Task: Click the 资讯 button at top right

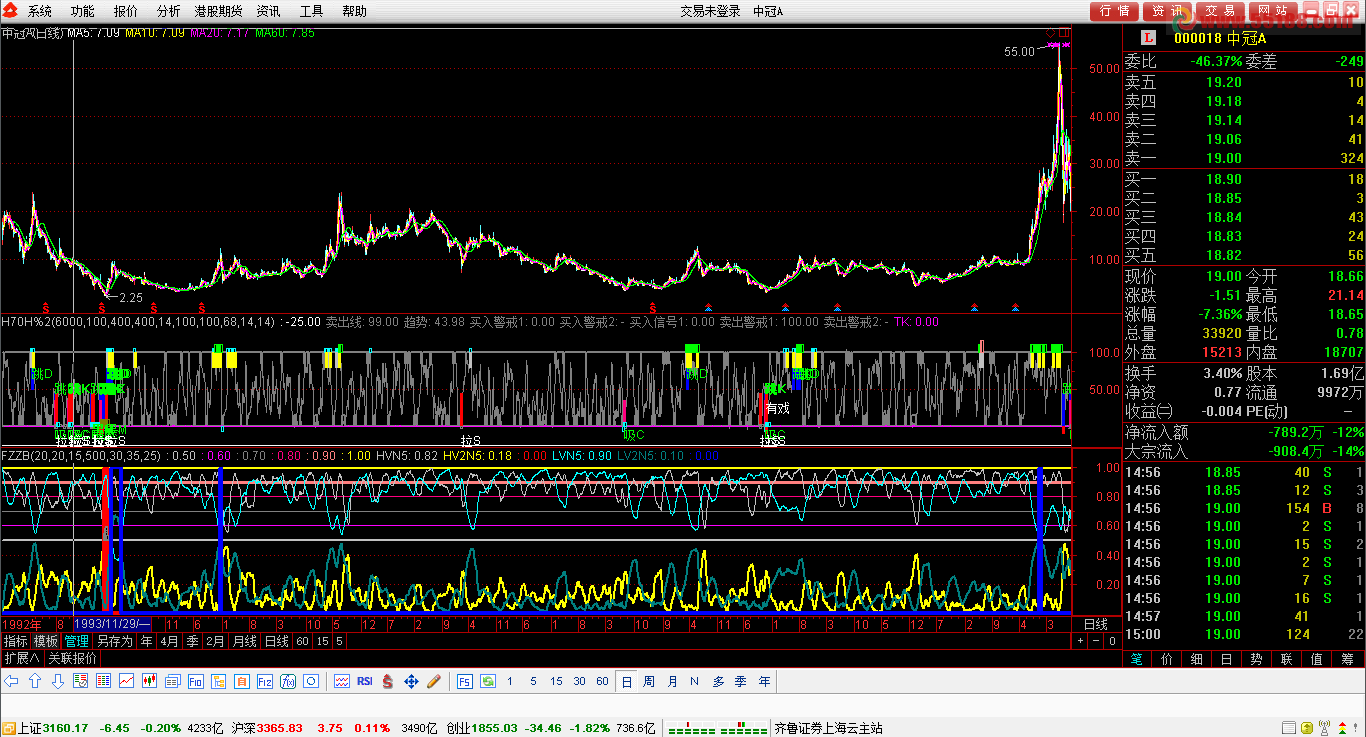Action: [x=1167, y=11]
